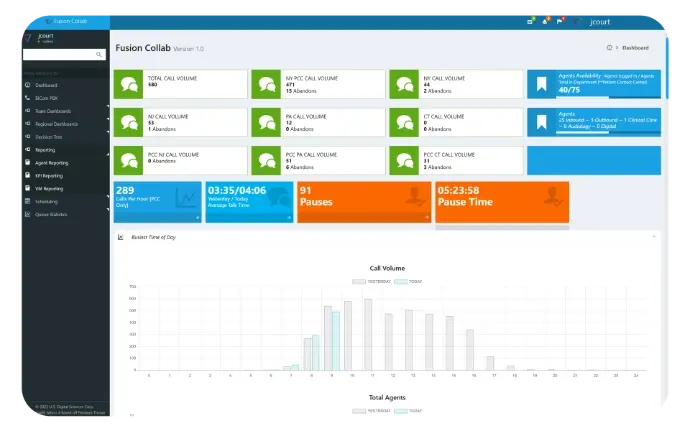Image resolution: width=690 pixels, height=431 pixels.
Task: Click the Agents Availability progress bar
Action: tap(608, 97)
